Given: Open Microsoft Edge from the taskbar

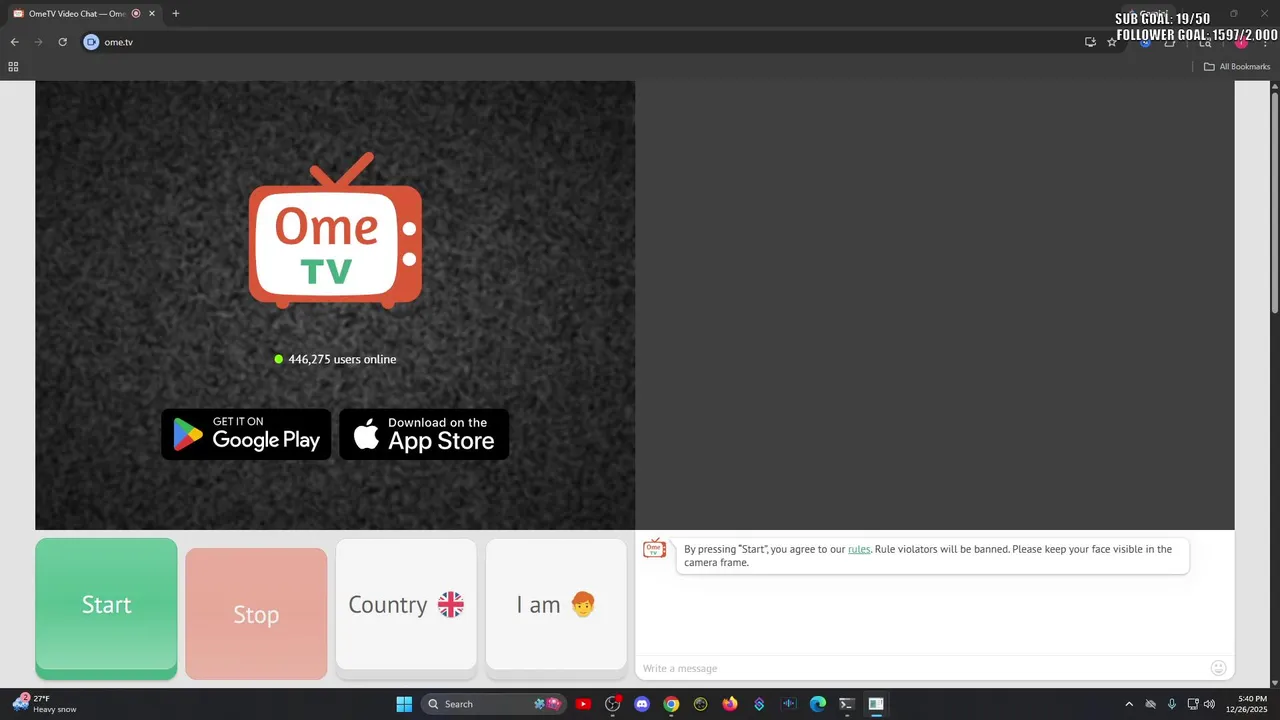Looking at the screenshot, I should [817, 704].
